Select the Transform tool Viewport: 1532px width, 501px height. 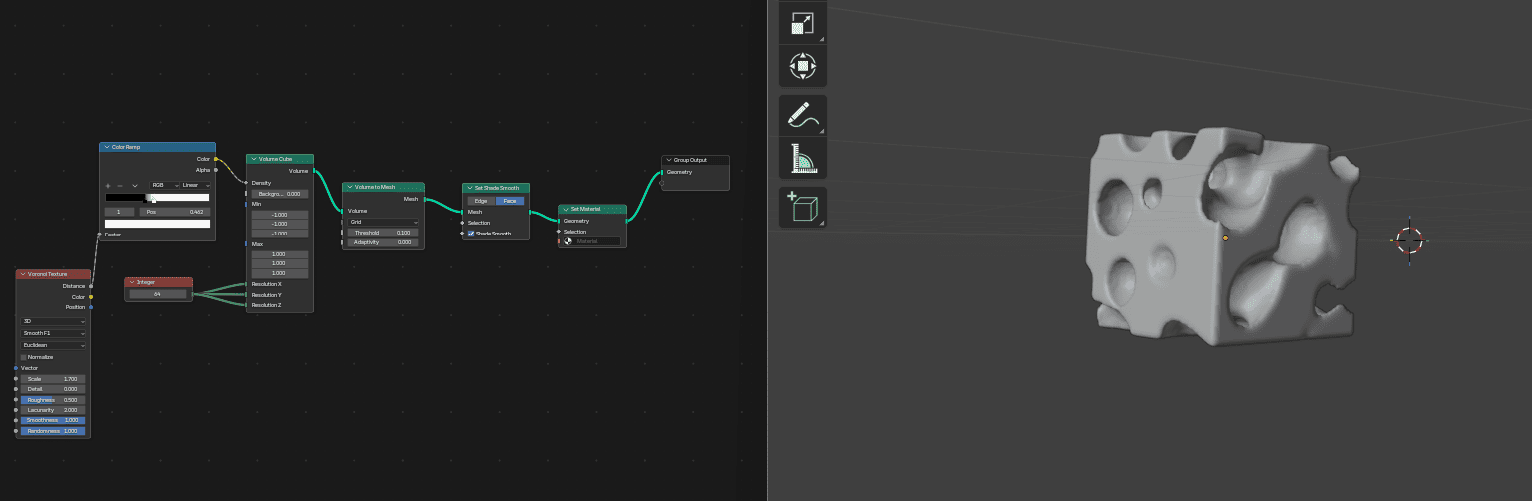point(802,66)
